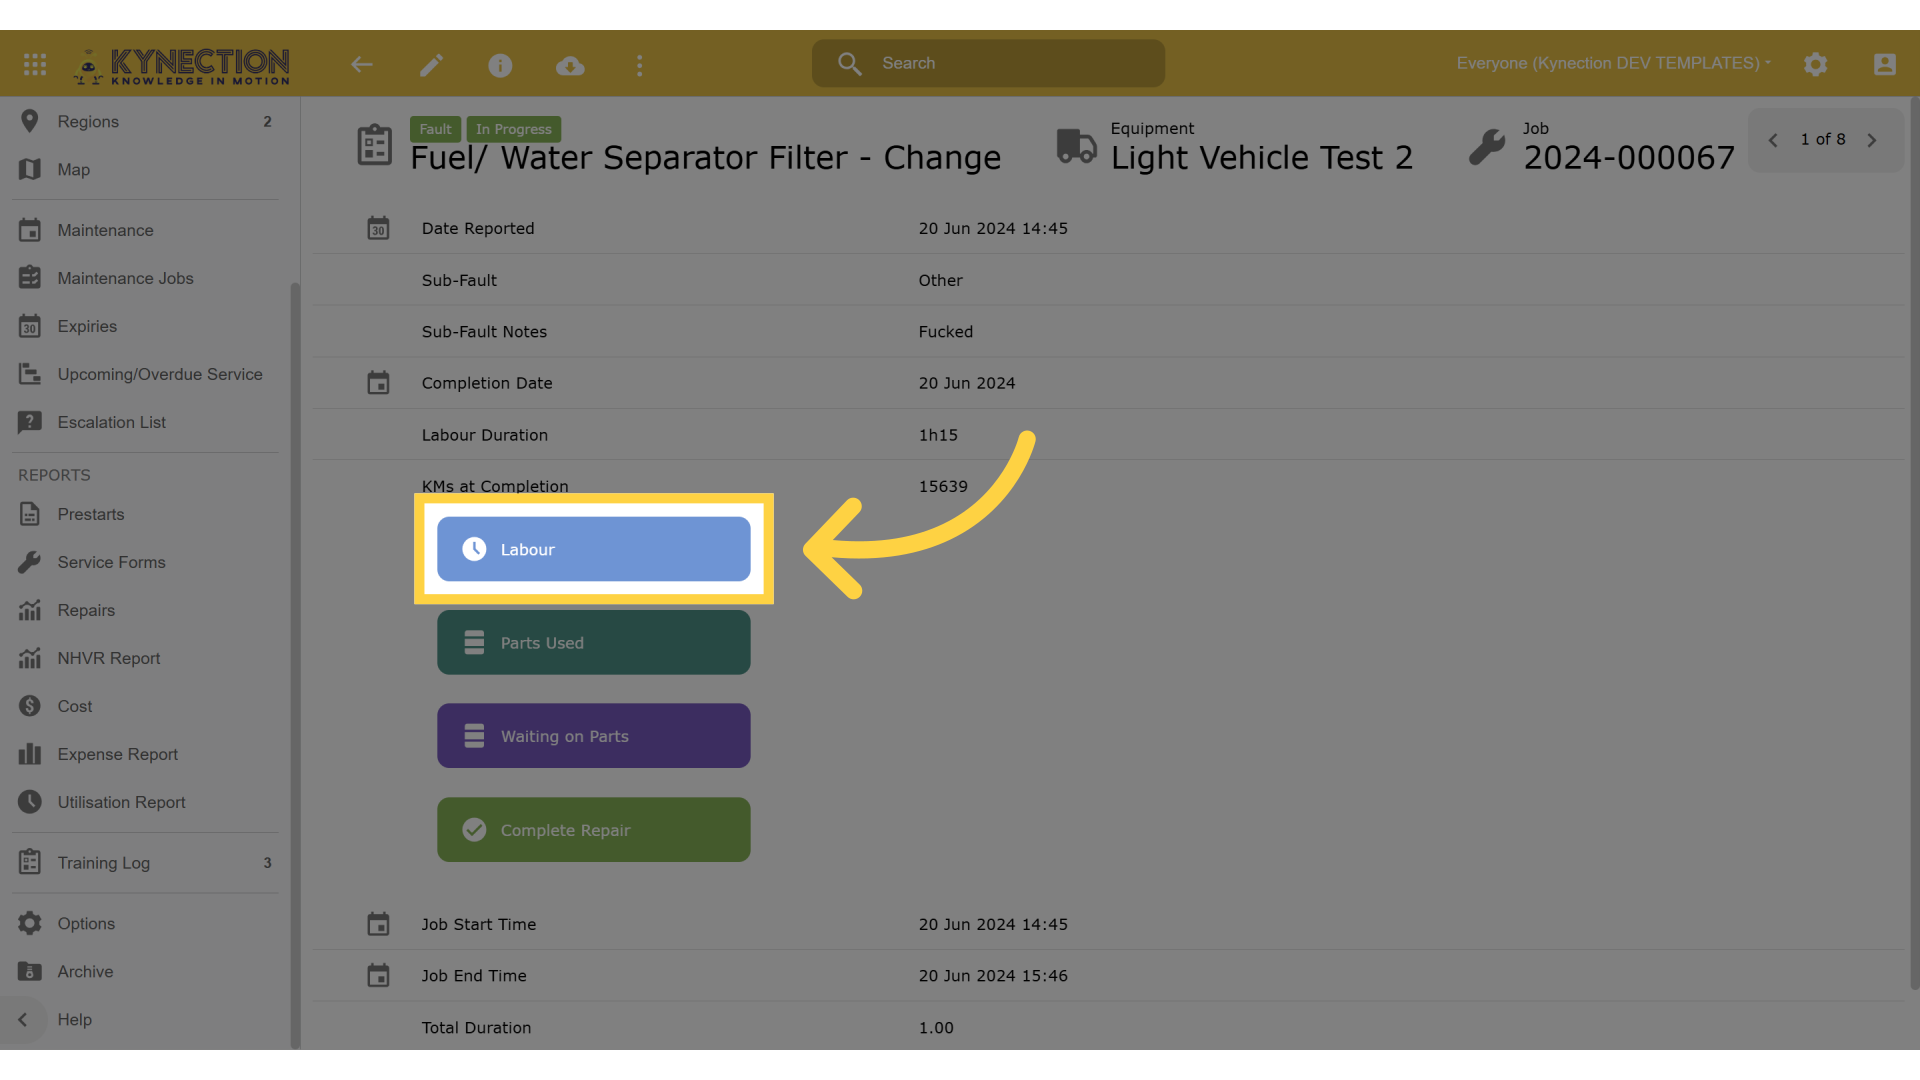Viewport: 1920px width, 1080px height.
Task: Click the Waiting on Parts button
Action: 594,736
